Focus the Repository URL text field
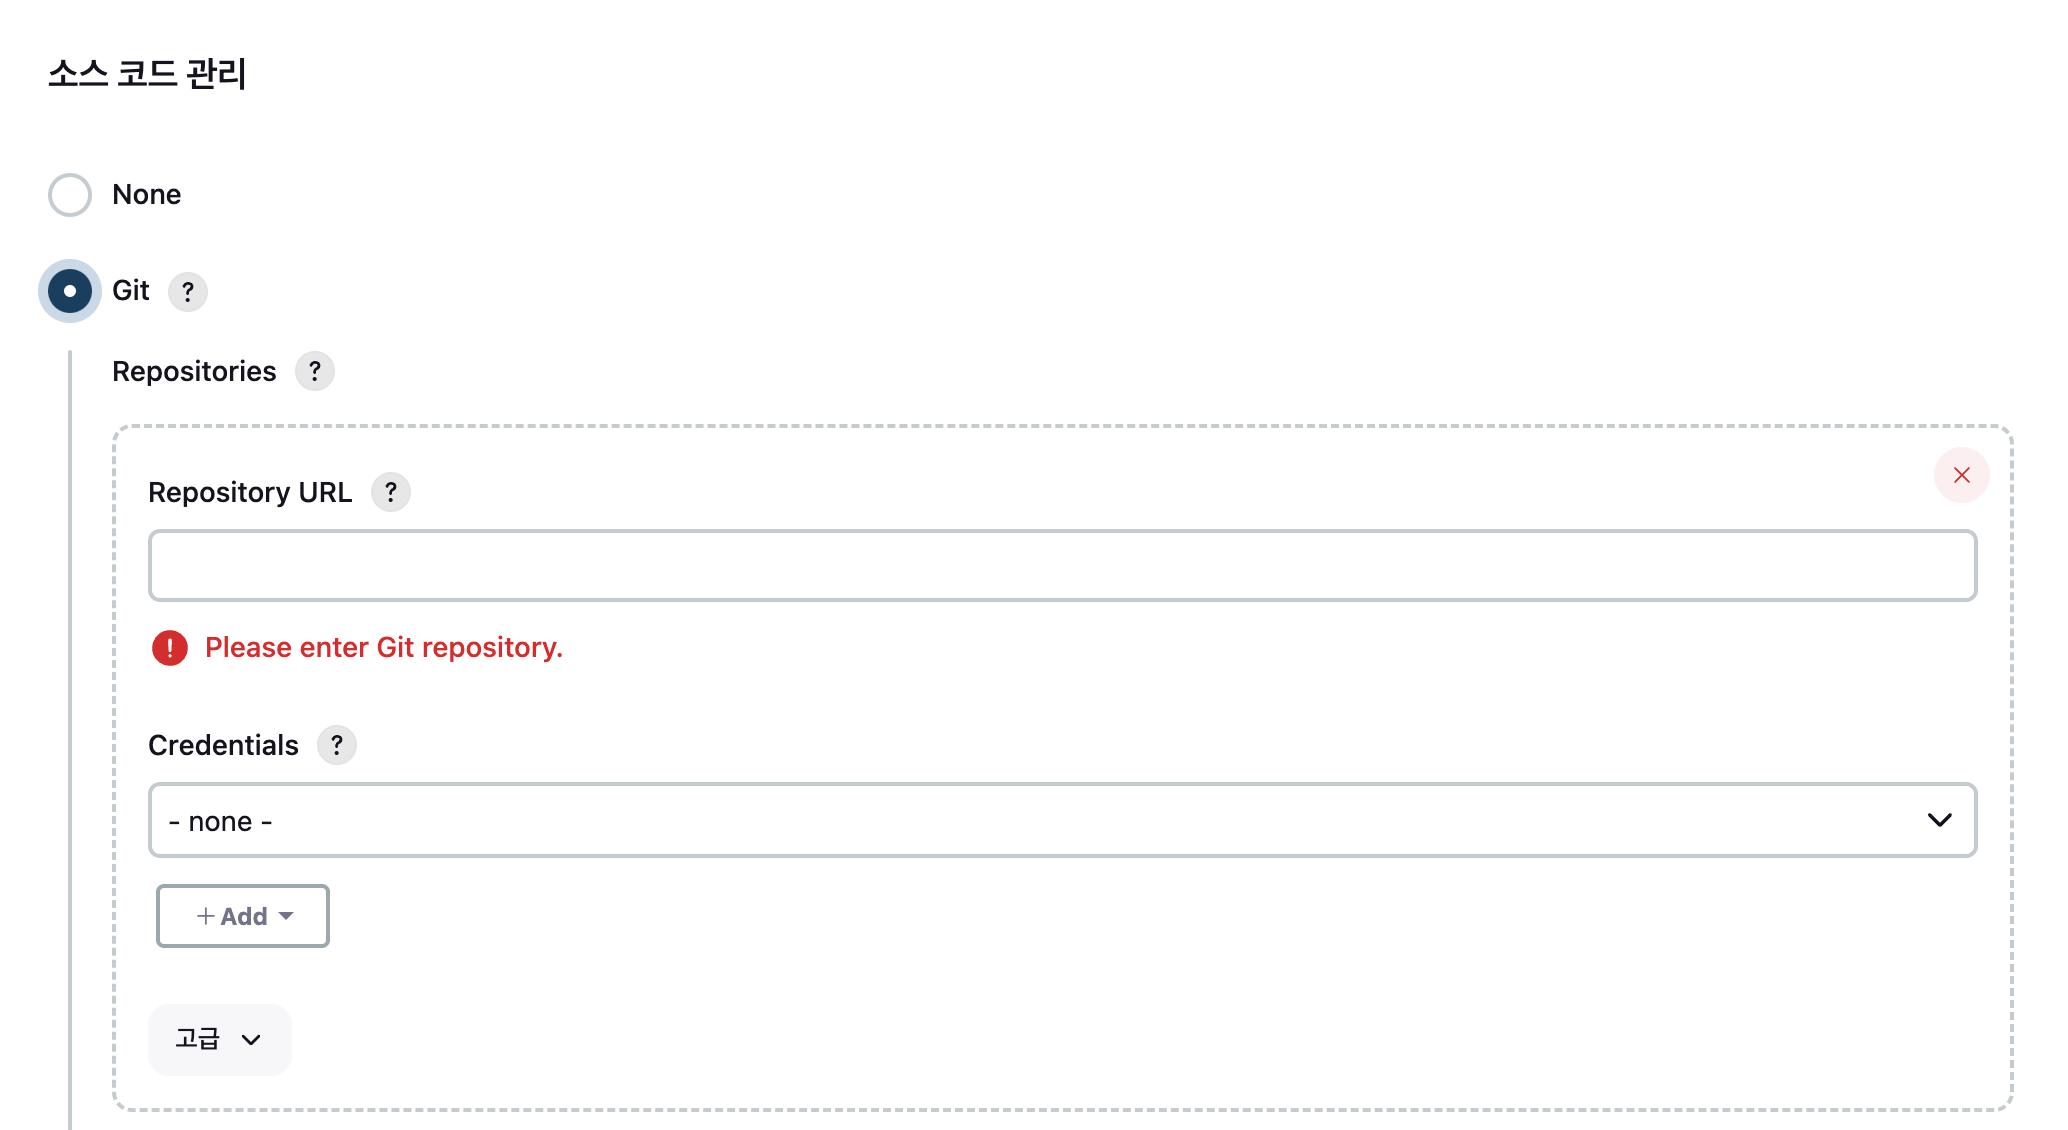The width and height of the screenshot is (2068, 1130). (x=1061, y=565)
